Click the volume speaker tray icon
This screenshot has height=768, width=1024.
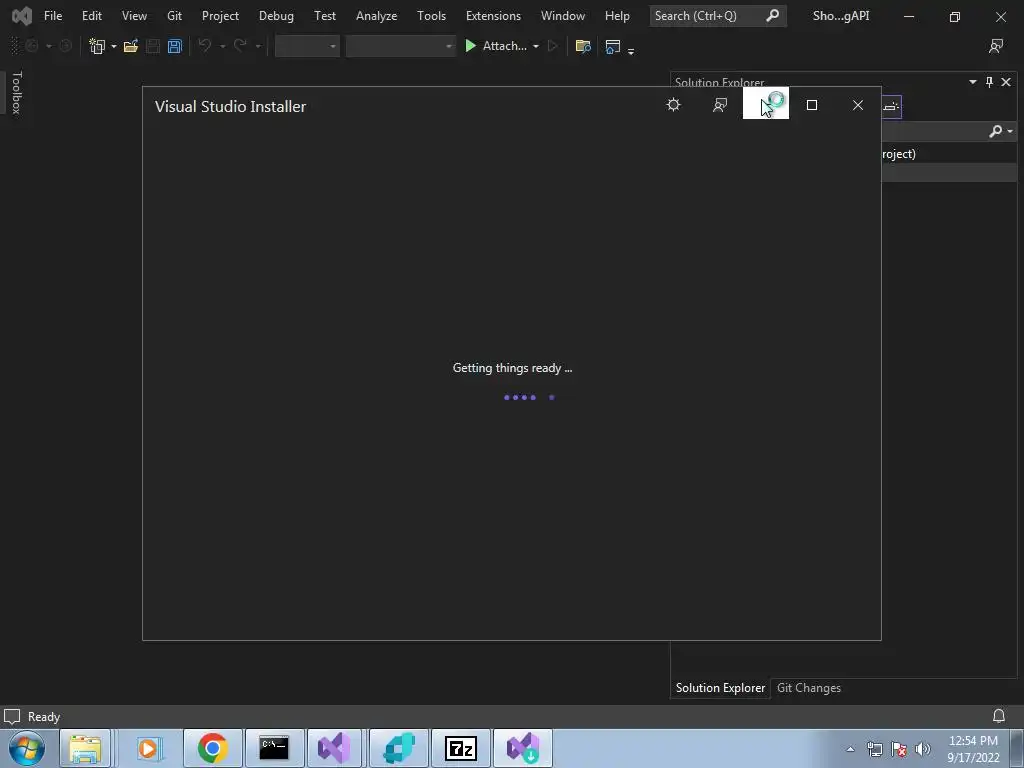(922, 749)
